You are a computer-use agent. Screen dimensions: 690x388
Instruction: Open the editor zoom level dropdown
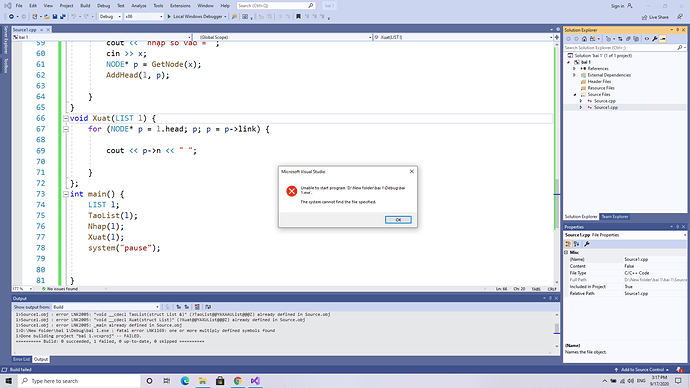coord(22,289)
